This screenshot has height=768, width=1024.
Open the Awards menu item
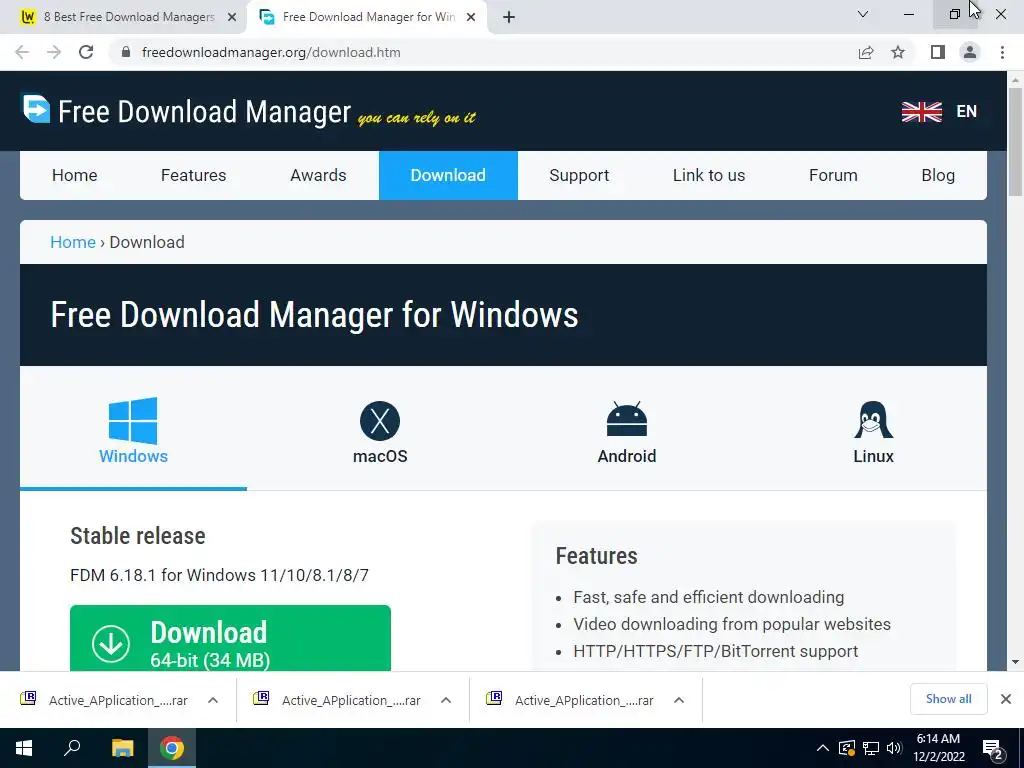click(318, 175)
